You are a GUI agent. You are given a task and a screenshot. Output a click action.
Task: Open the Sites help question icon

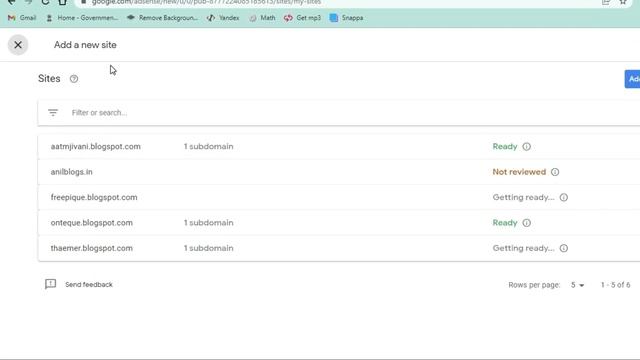coord(74,79)
